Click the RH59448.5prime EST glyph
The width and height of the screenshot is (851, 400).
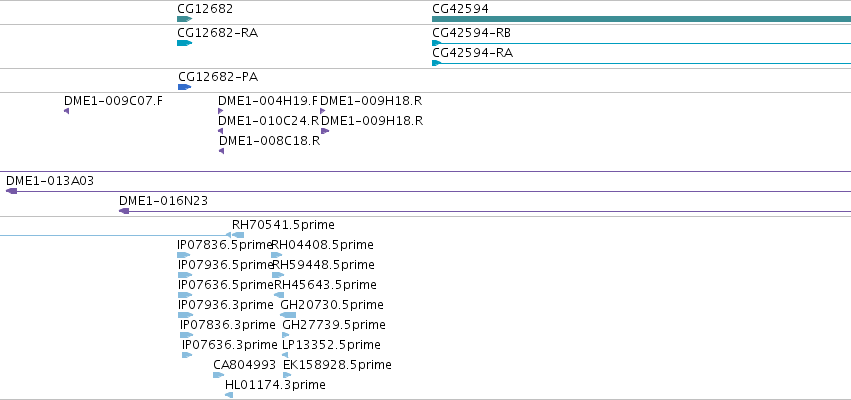(x=278, y=275)
